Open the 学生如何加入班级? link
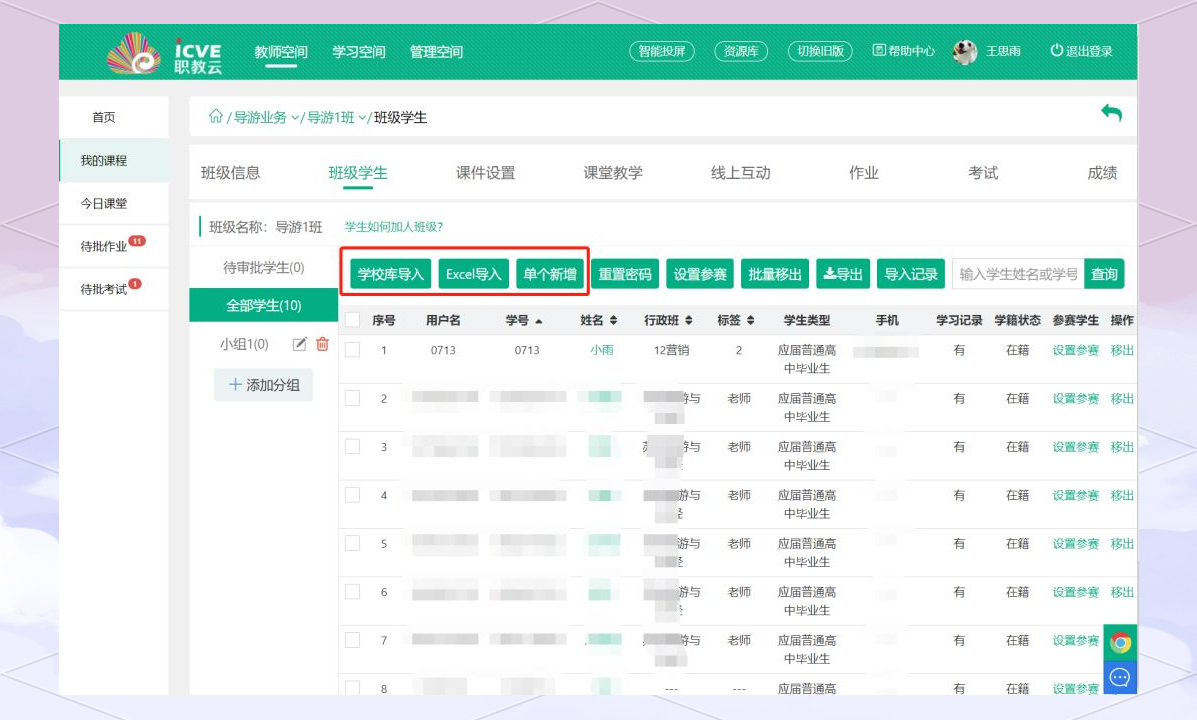1197x720 pixels. (x=394, y=227)
